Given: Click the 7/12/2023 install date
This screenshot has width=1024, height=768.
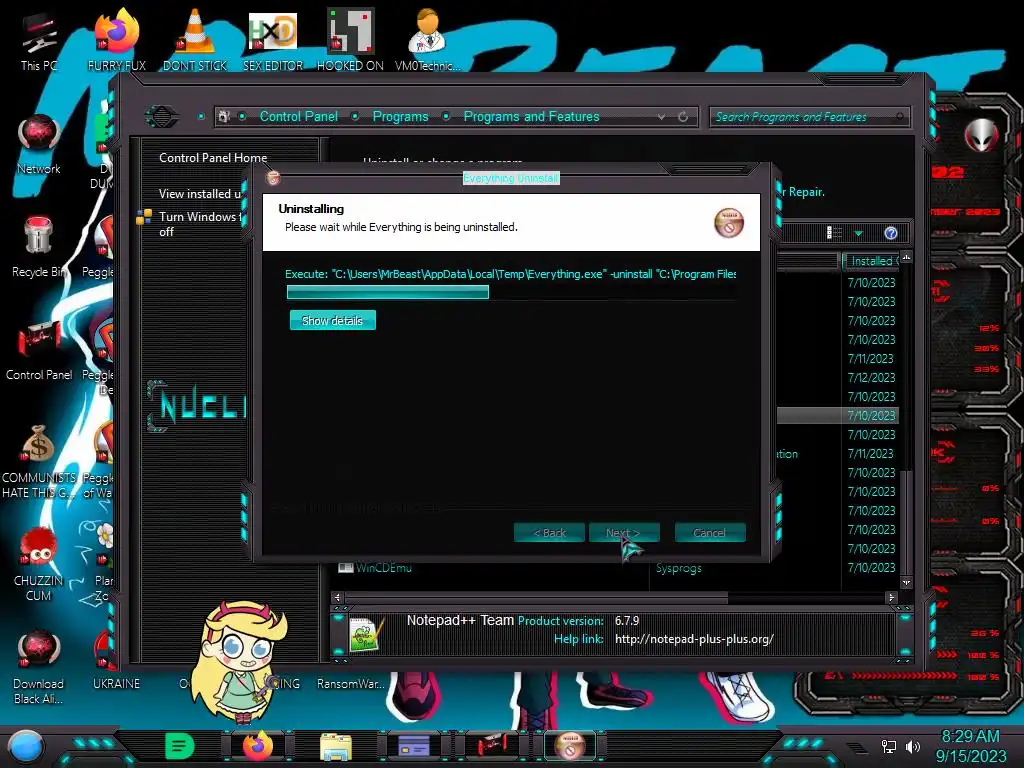Looking at the screenshot, I should click(871, 377).
